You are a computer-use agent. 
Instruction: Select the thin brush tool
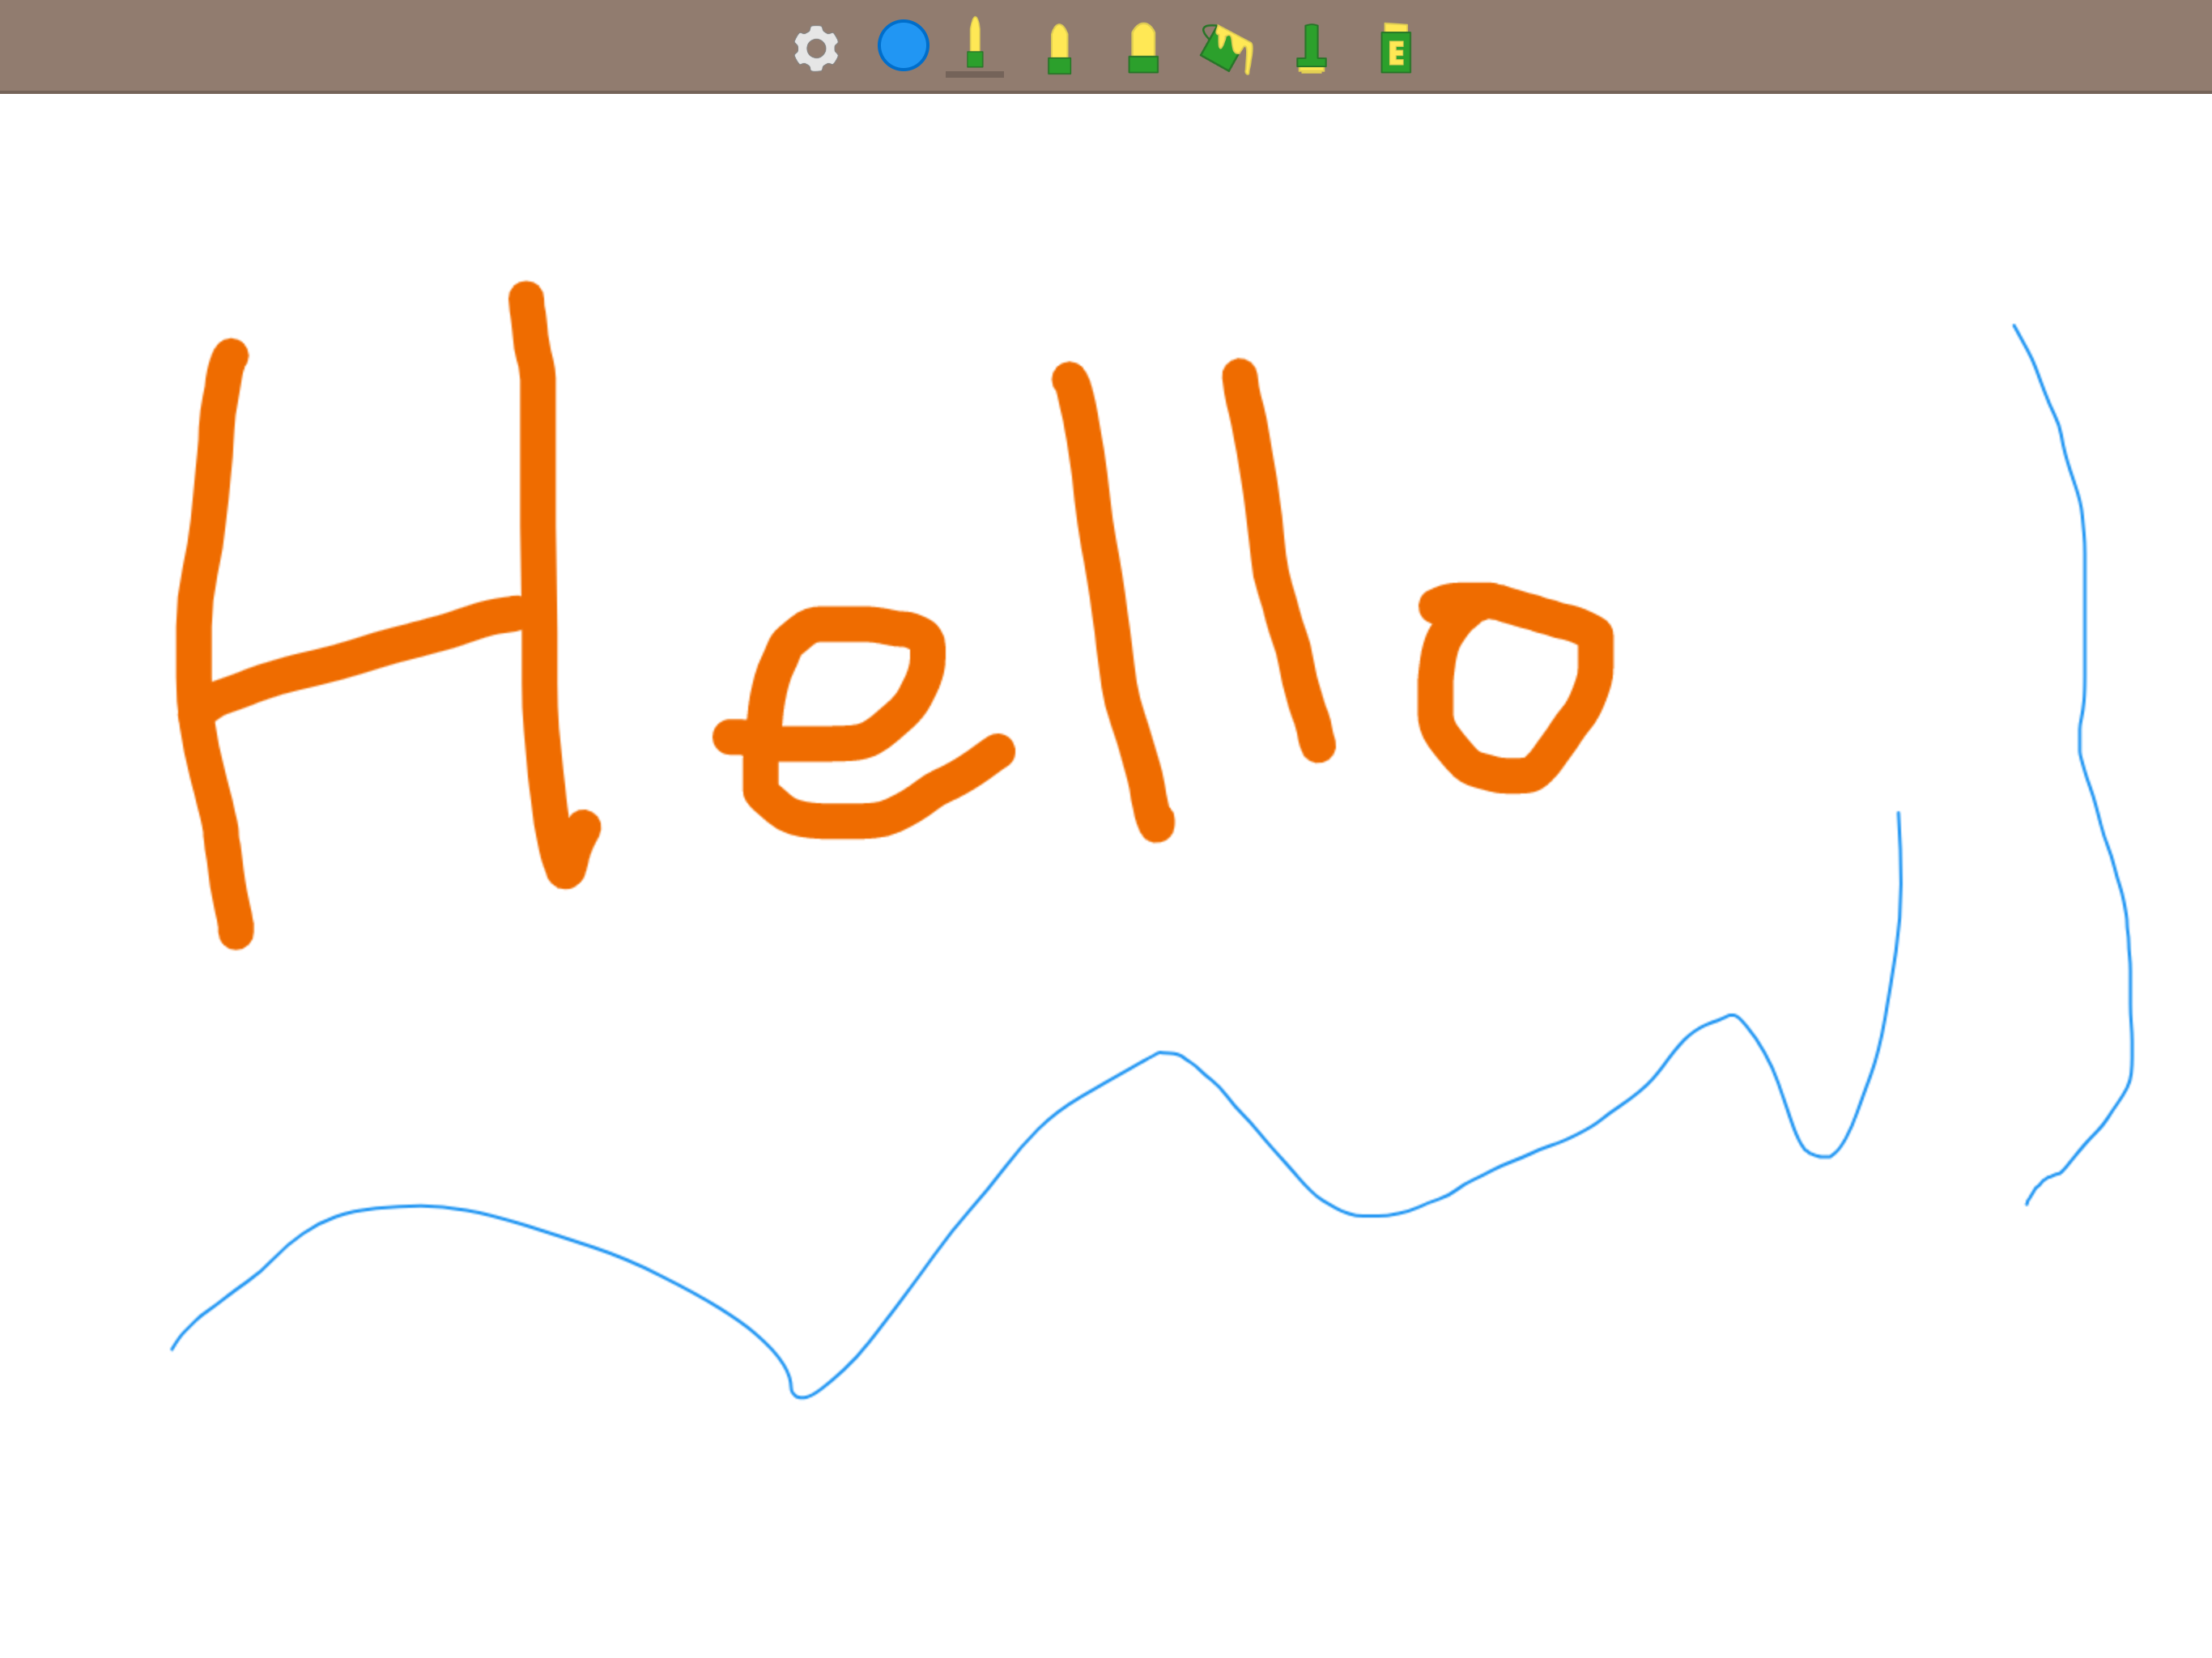click(x=975, y=44)
